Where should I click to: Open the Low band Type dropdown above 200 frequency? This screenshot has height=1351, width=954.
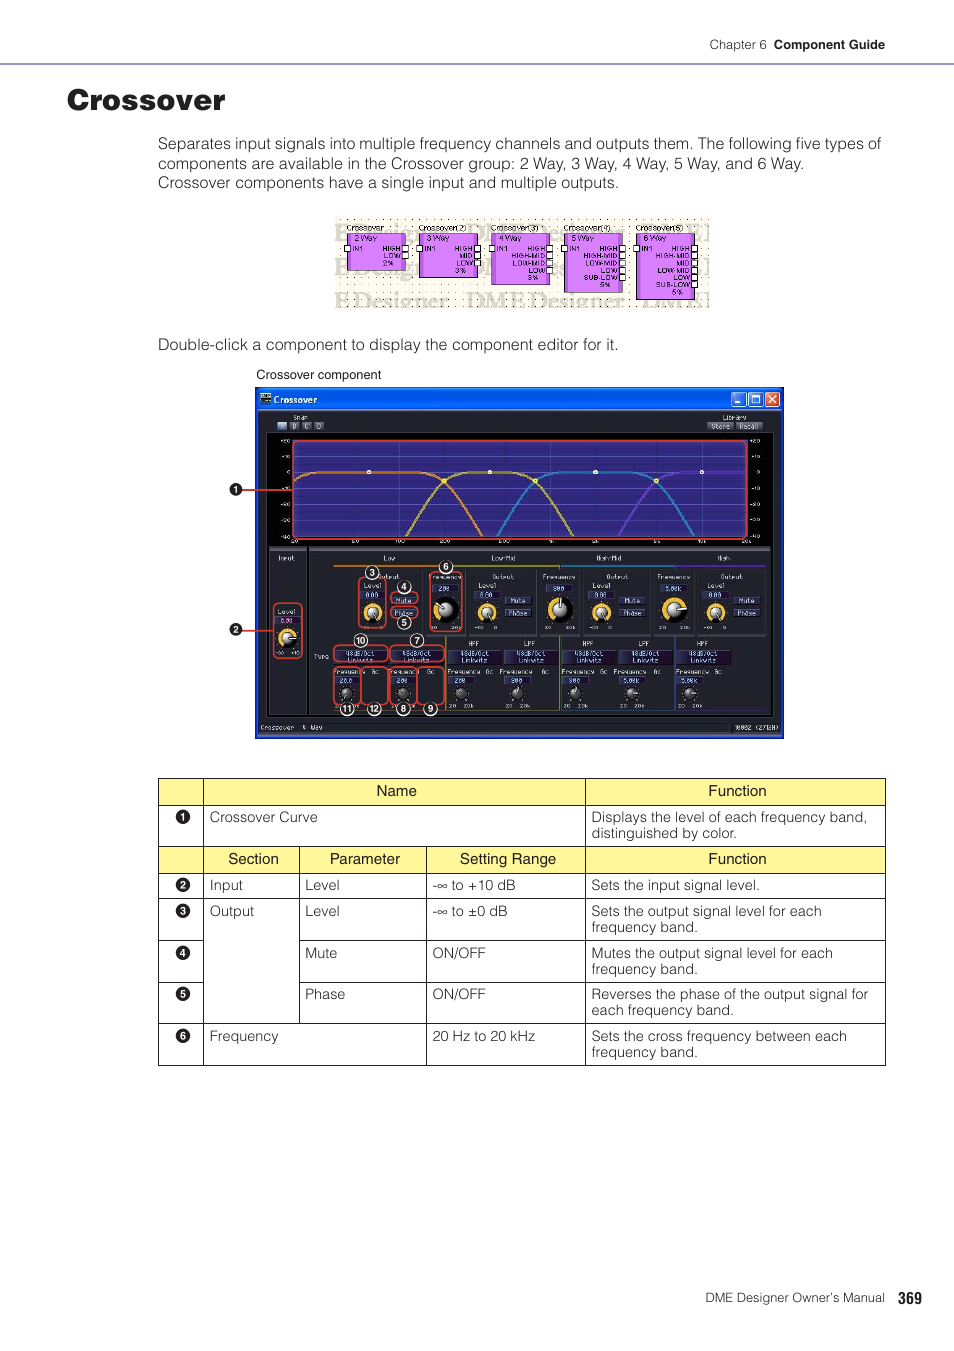(417, 656)
